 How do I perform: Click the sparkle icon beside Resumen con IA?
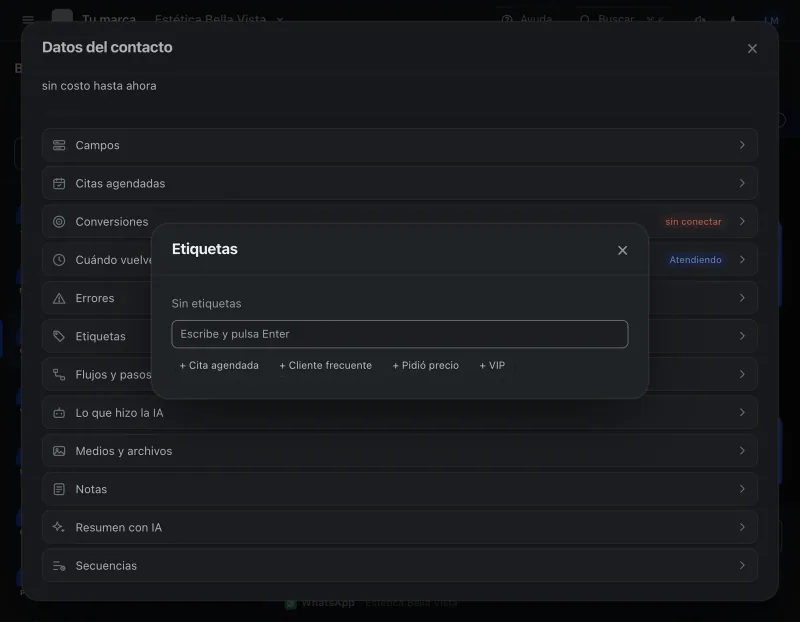click(x=59, y=528)
